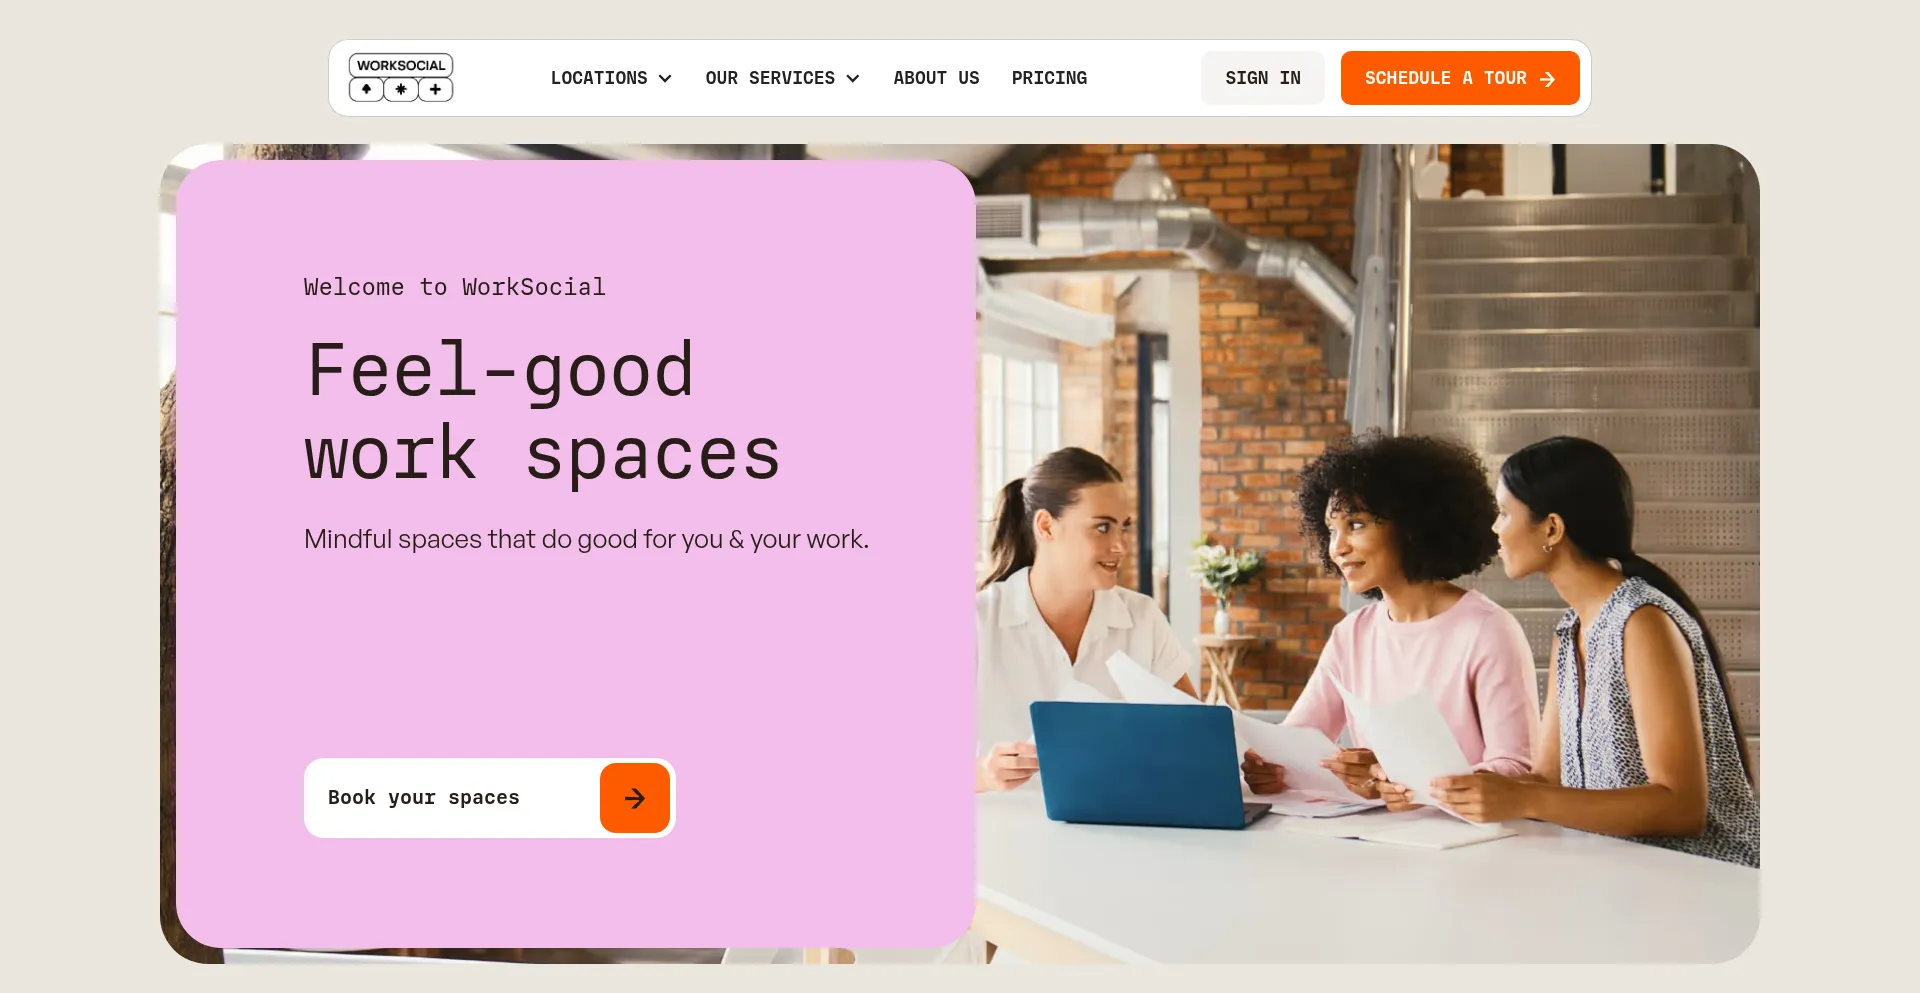Go to the About Us page
1920x993 pixels.
(936, 78)
